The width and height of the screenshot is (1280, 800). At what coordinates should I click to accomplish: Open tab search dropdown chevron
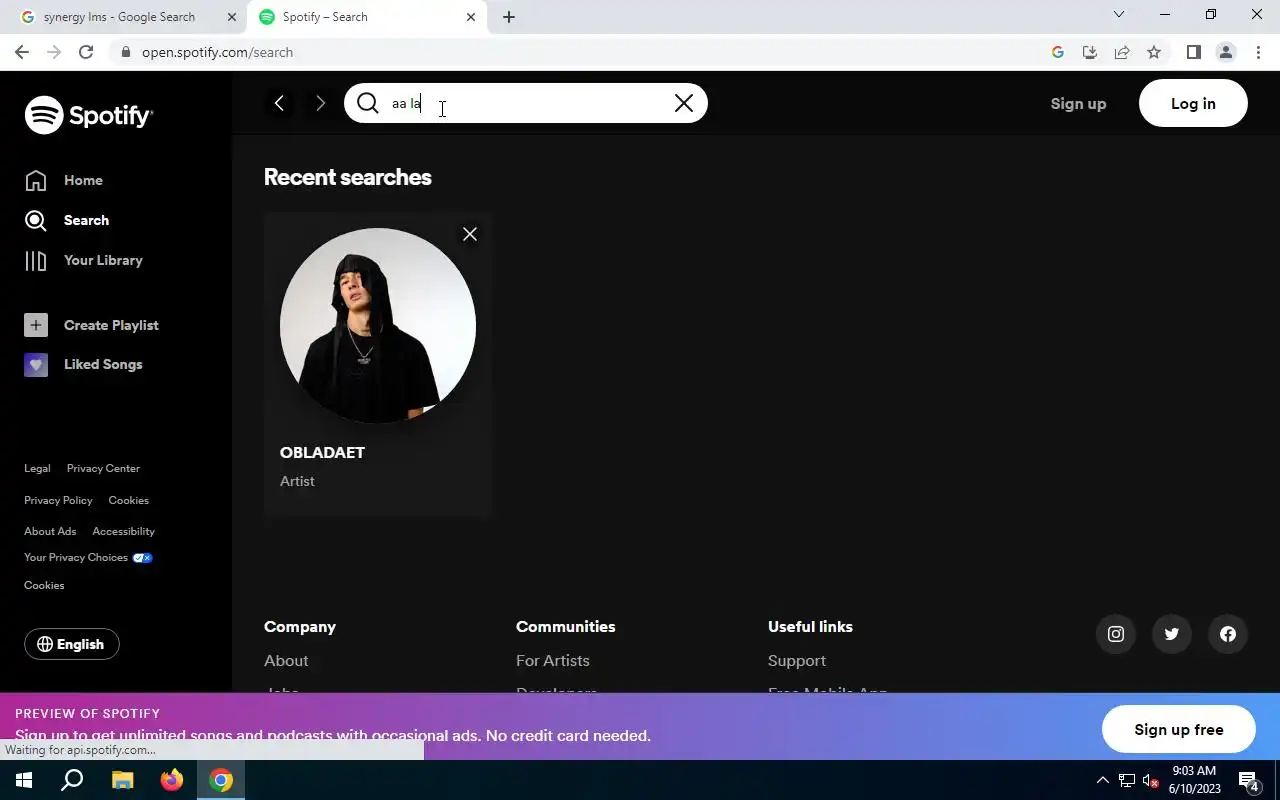click(1119, 14)
